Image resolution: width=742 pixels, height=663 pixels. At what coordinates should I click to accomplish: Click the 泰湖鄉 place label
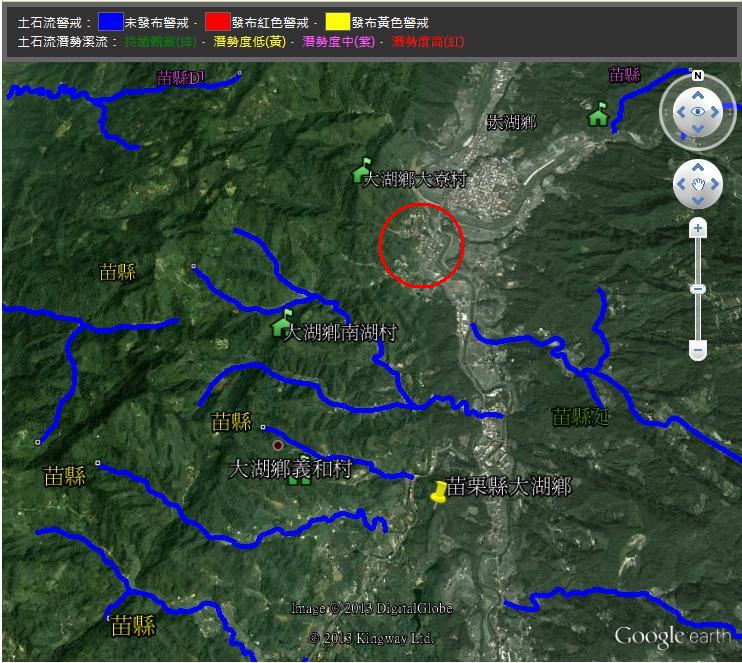(511, 122)
